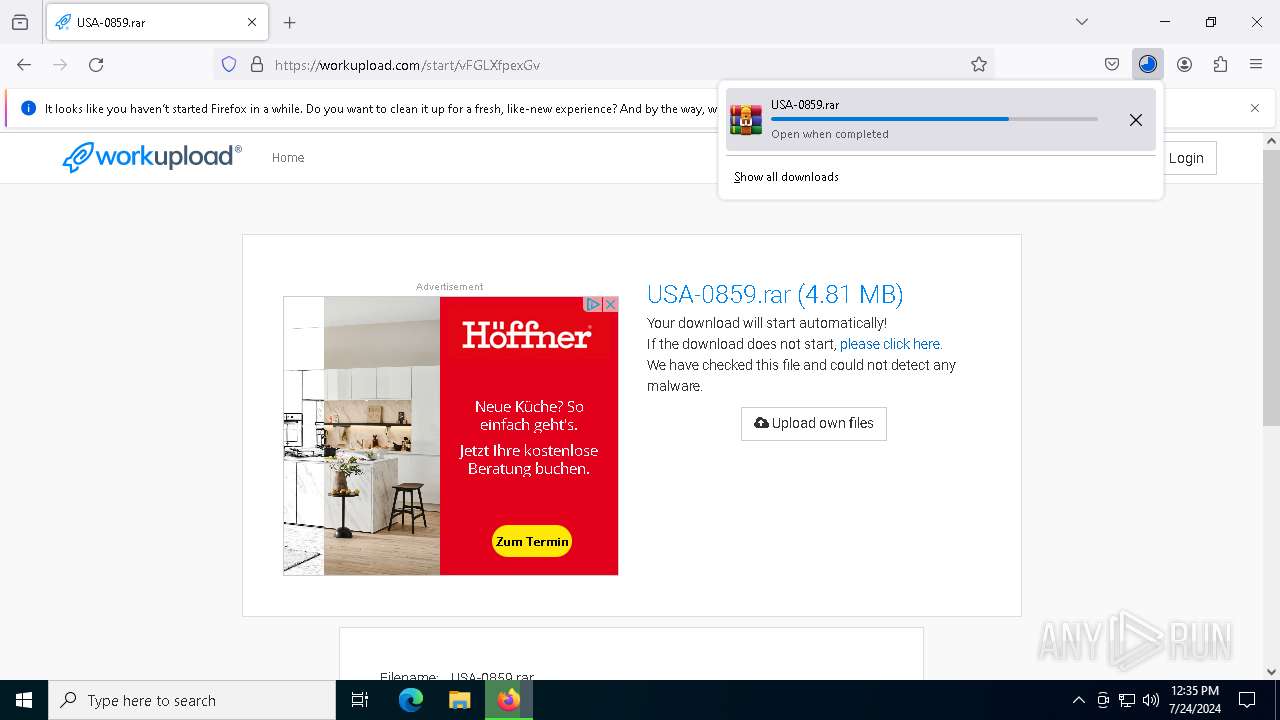Click the download progress bar
Screen dimensions: 1280x720
click(x=934, y=119)
